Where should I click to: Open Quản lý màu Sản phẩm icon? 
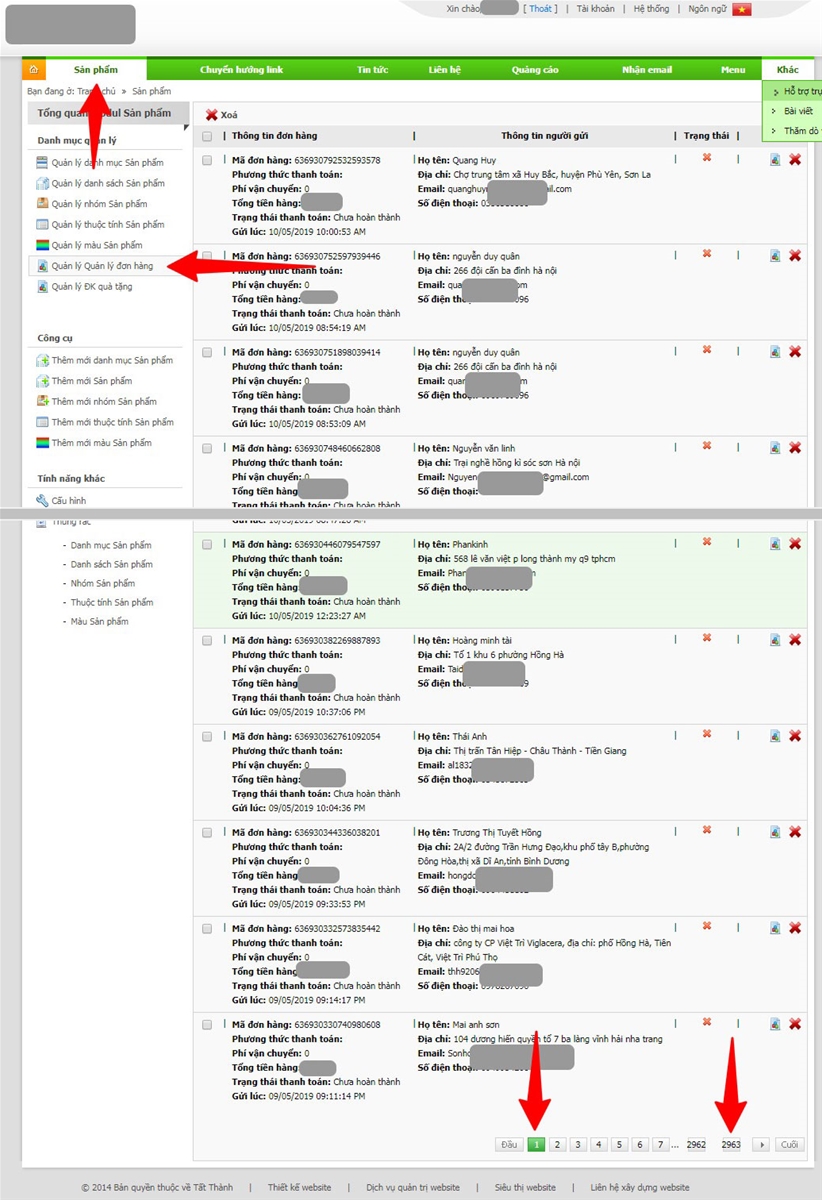[x=42, y=246]
